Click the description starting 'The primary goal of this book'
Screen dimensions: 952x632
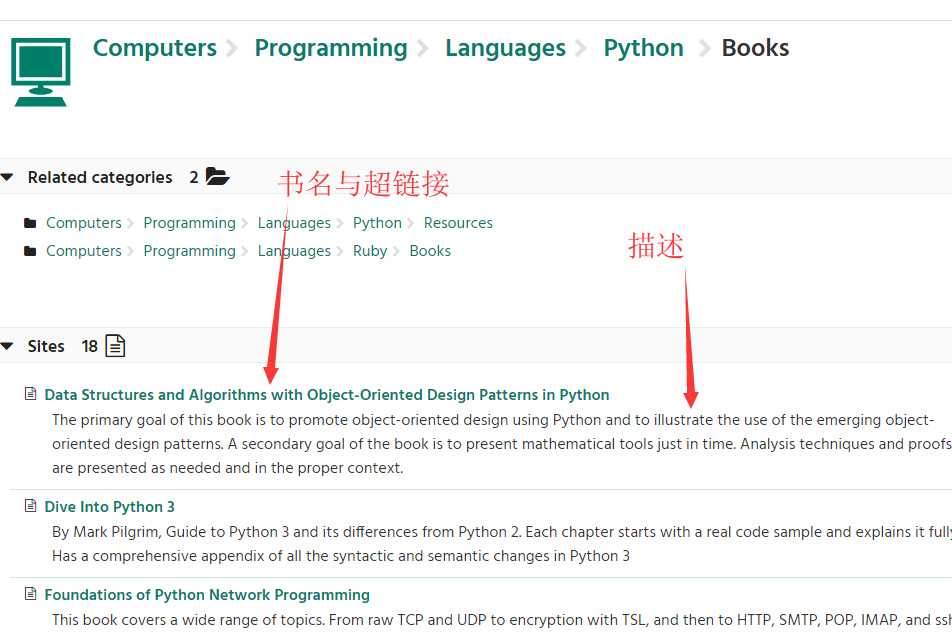[x=502, y=444]
